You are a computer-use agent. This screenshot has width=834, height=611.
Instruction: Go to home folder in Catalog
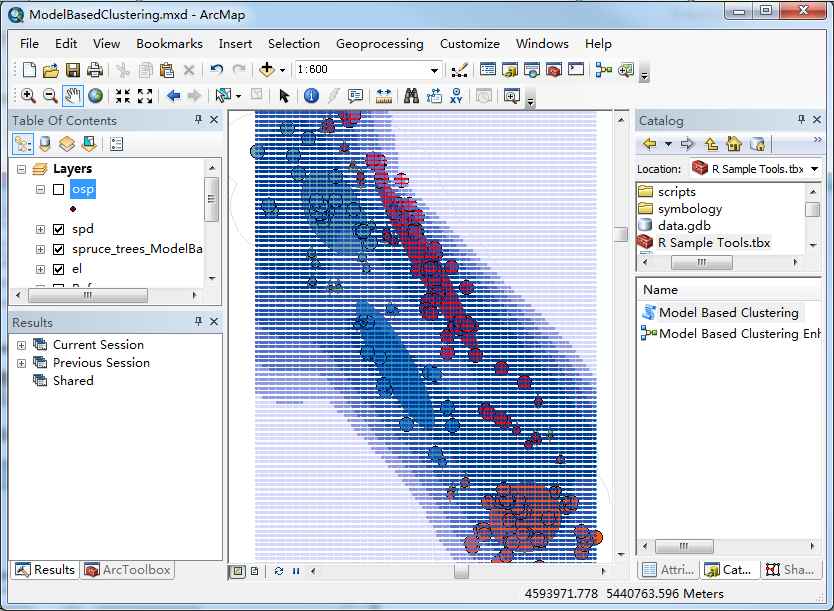[x=734, y=144]
